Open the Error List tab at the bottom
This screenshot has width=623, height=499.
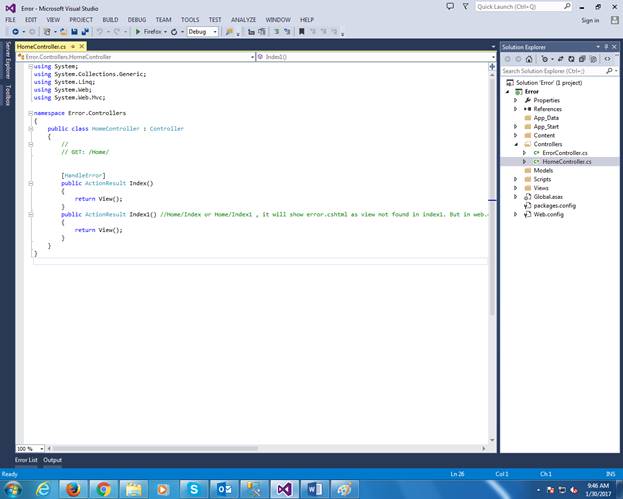click(x=26, y=460)
